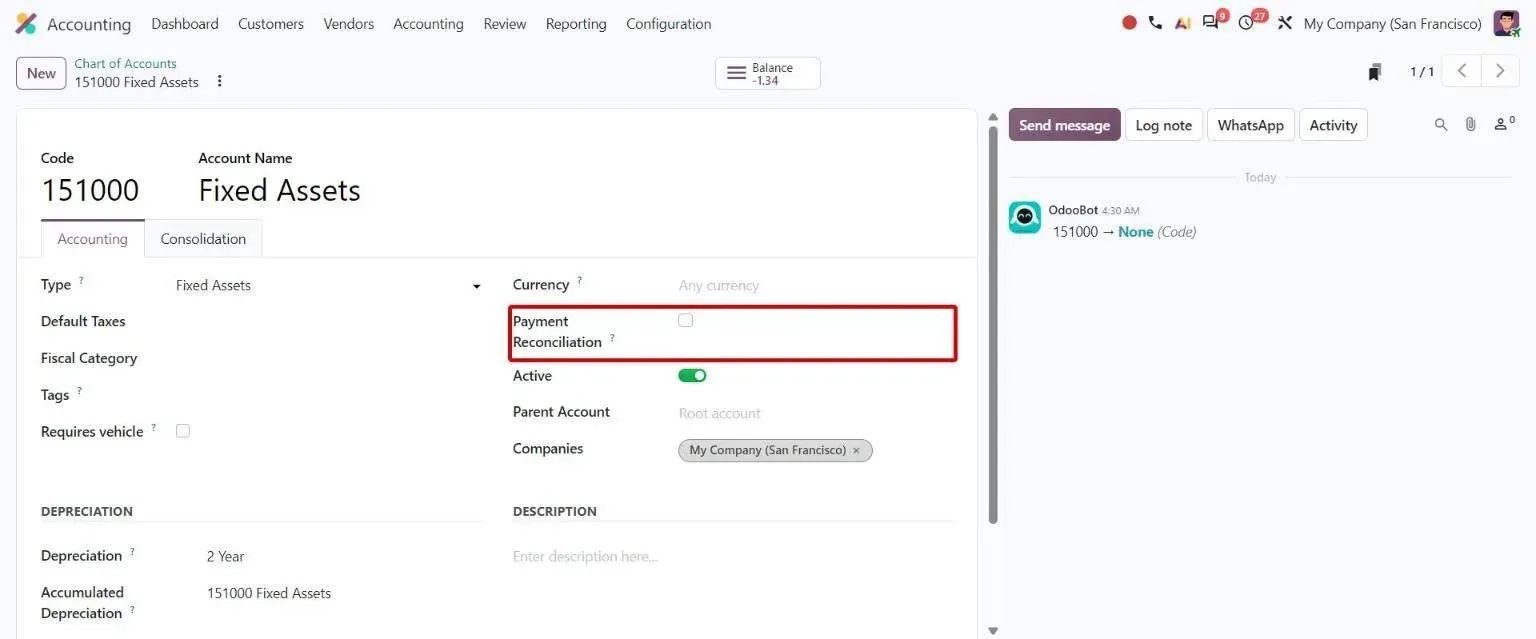Open the activities clock icon
The height and width of the screenshot is (639, 1536).
pyautogui.click(x=1246, y=23)
